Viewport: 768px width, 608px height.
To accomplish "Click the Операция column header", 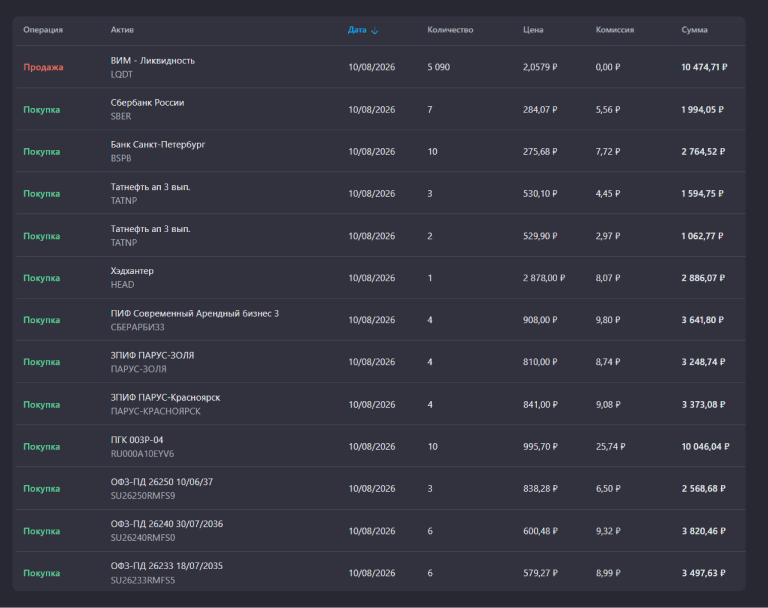I will (x=43, y=30).
